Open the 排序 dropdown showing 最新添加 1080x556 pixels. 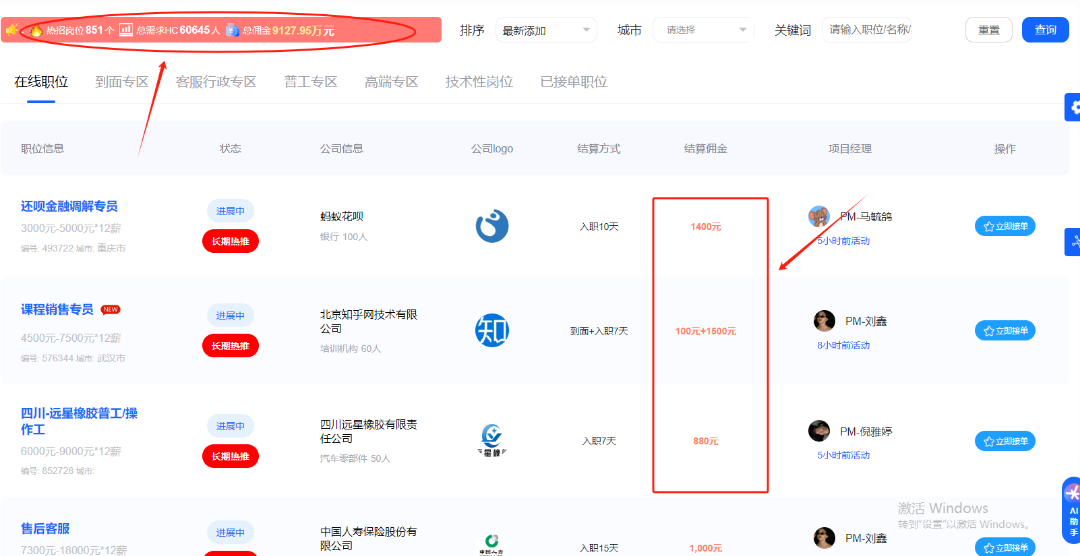pos(546,30)
